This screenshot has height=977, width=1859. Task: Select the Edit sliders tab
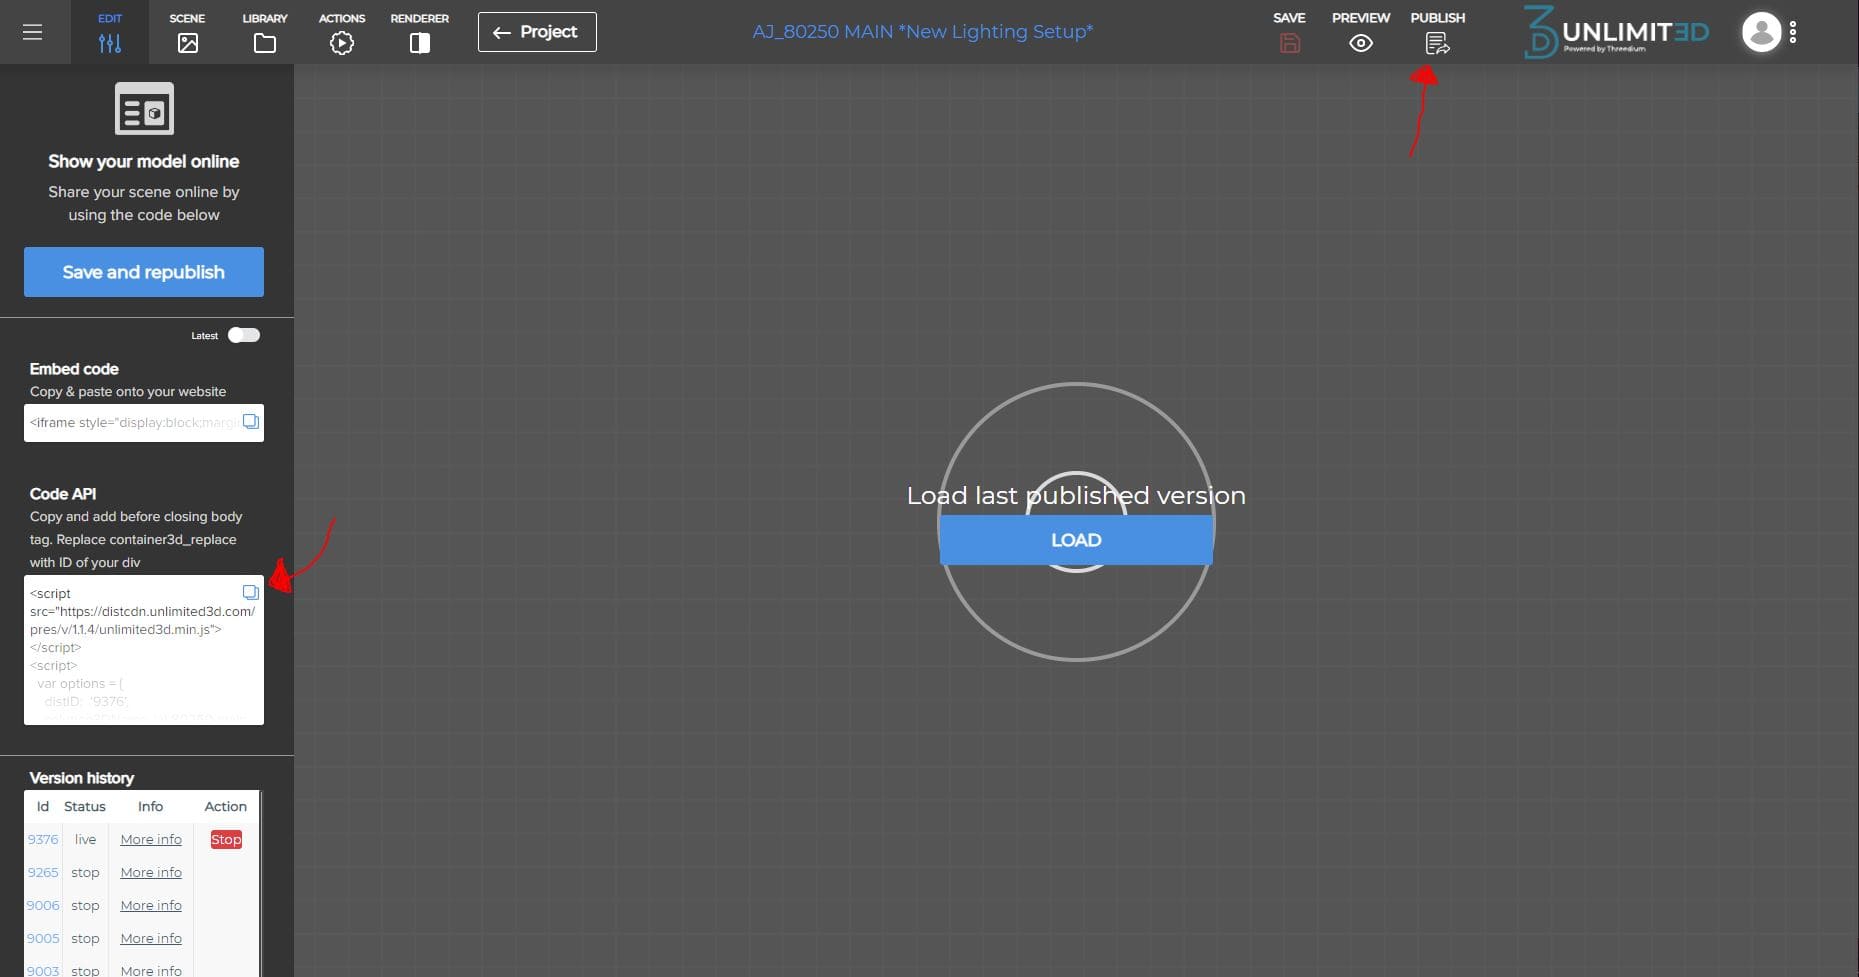click(110, 32)
